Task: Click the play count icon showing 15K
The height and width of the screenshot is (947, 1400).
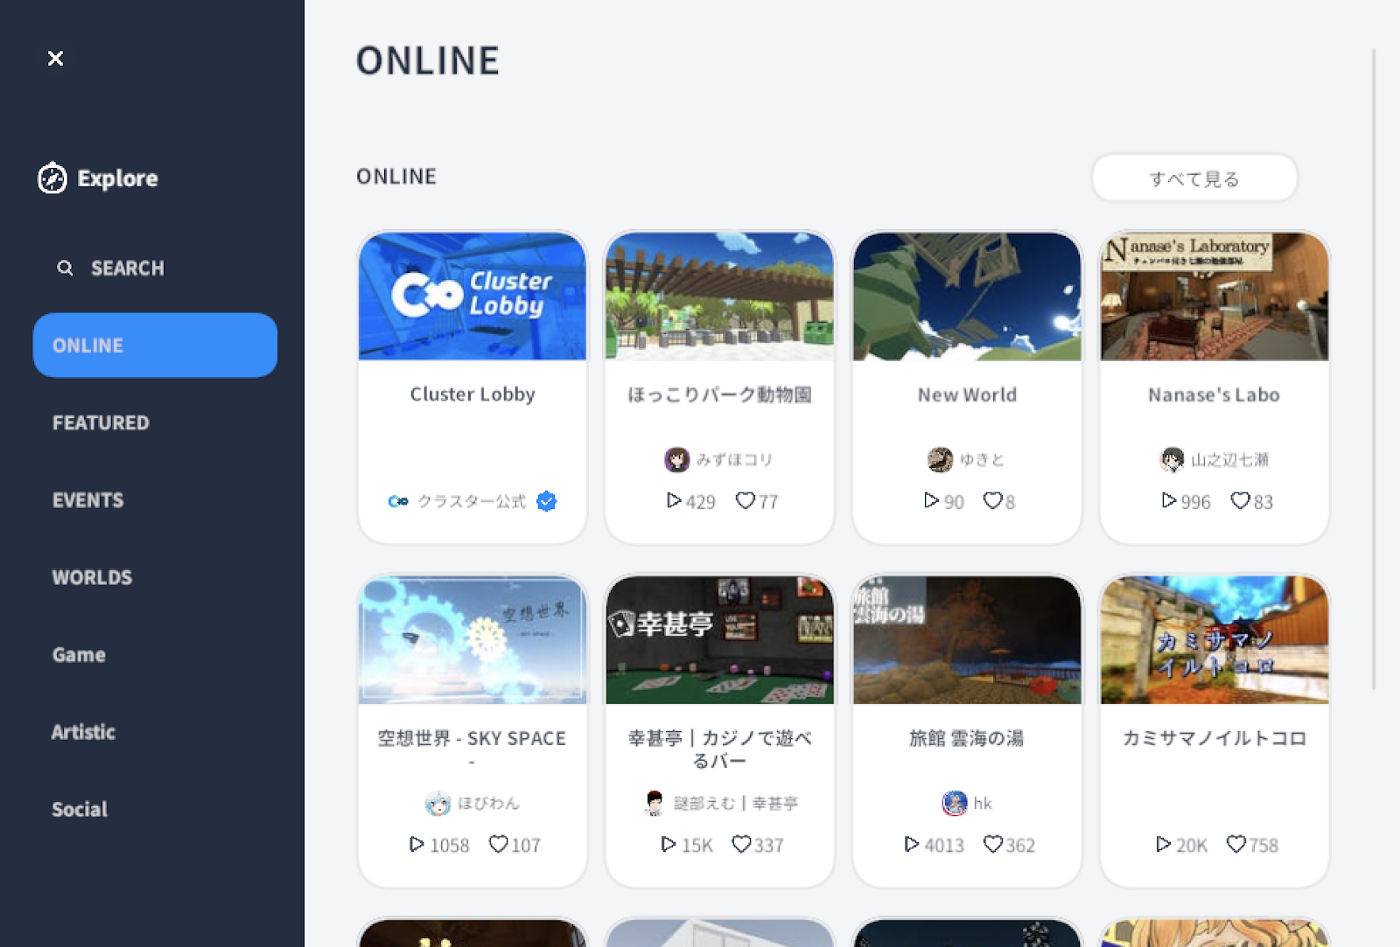Action: point(668,844)
